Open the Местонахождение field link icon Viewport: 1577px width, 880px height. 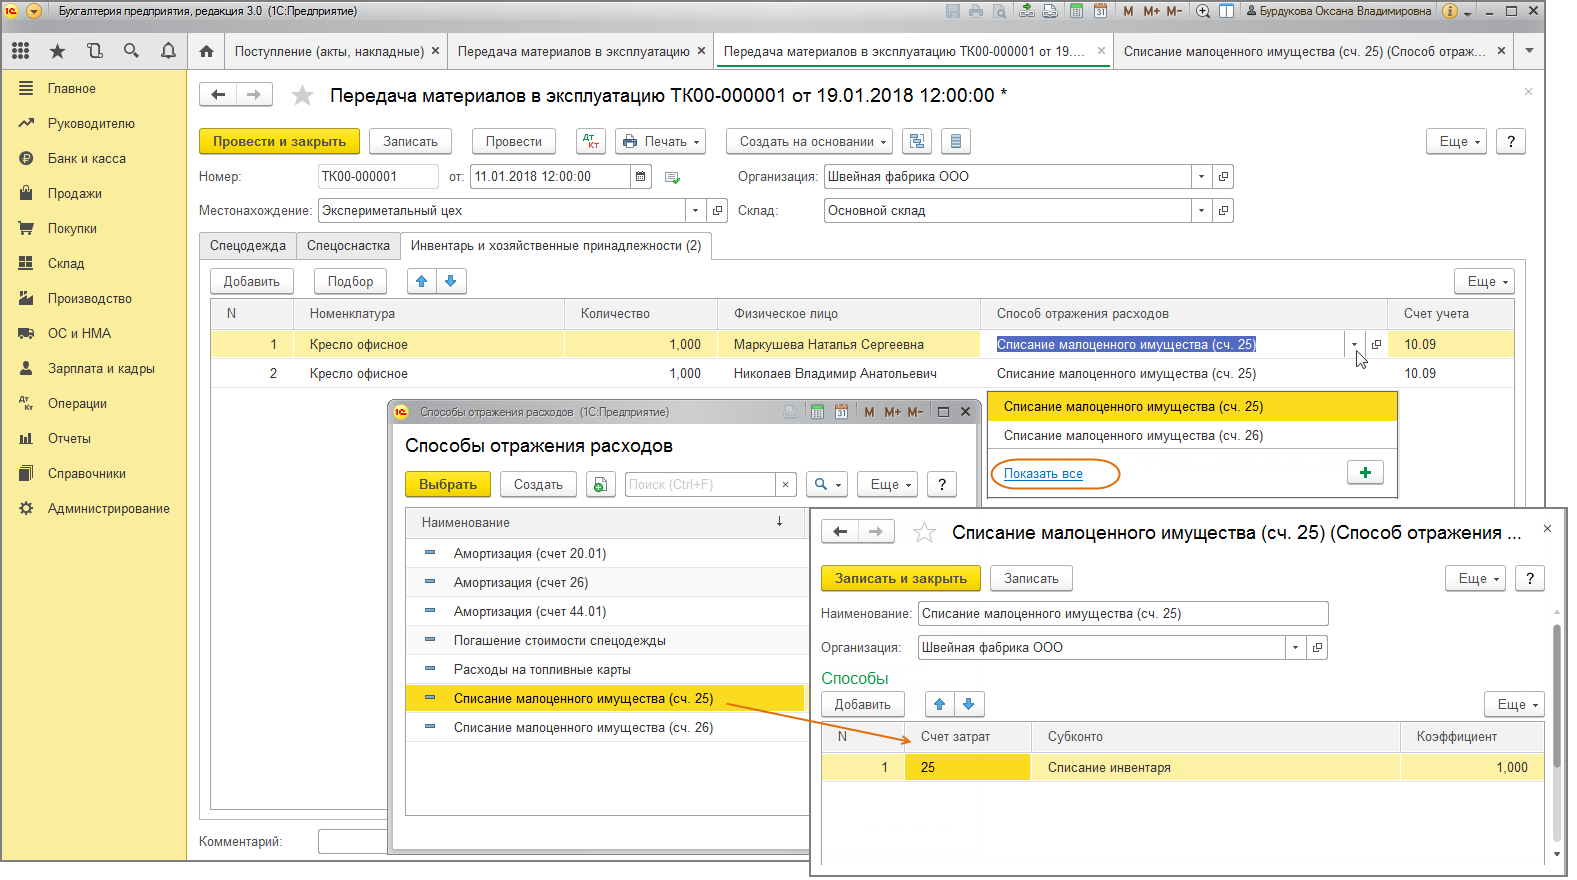click(x=717, y=211)
